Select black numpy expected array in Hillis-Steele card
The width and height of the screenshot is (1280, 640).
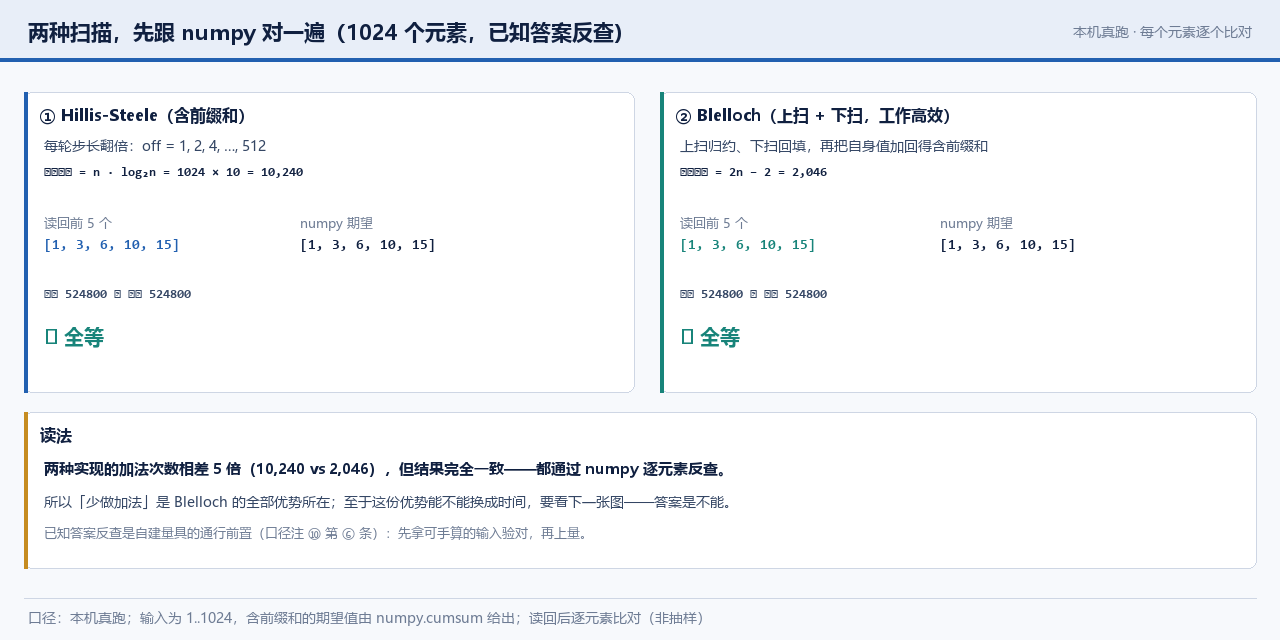[x=368, y=245]
